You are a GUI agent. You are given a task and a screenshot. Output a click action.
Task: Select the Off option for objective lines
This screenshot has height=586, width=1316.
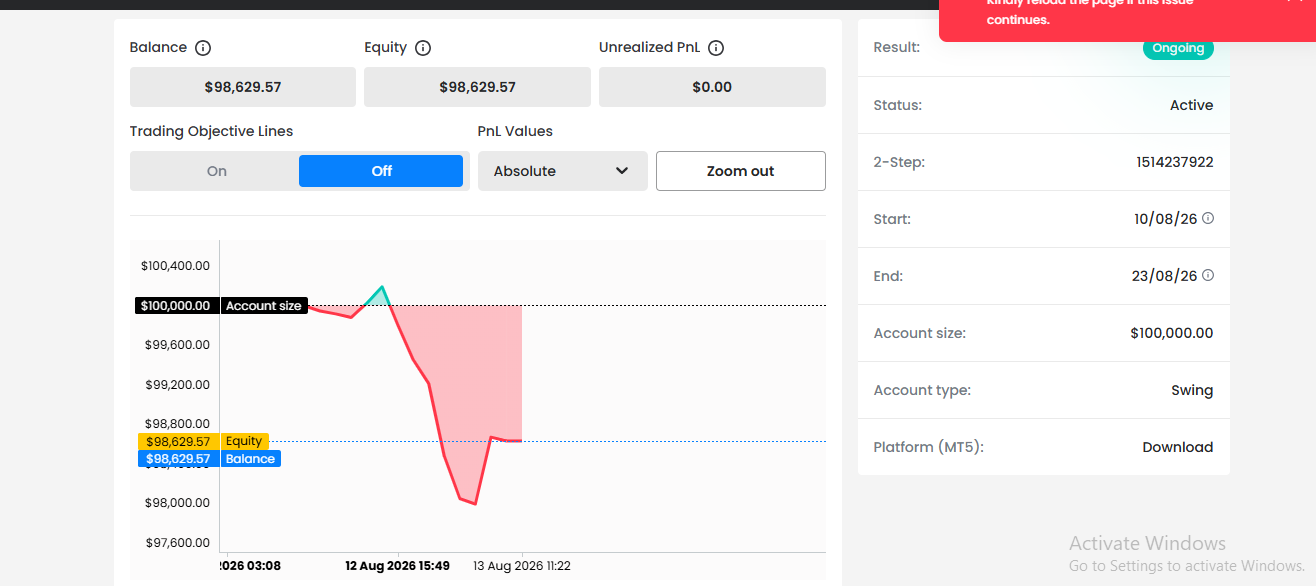coord(381,171)
